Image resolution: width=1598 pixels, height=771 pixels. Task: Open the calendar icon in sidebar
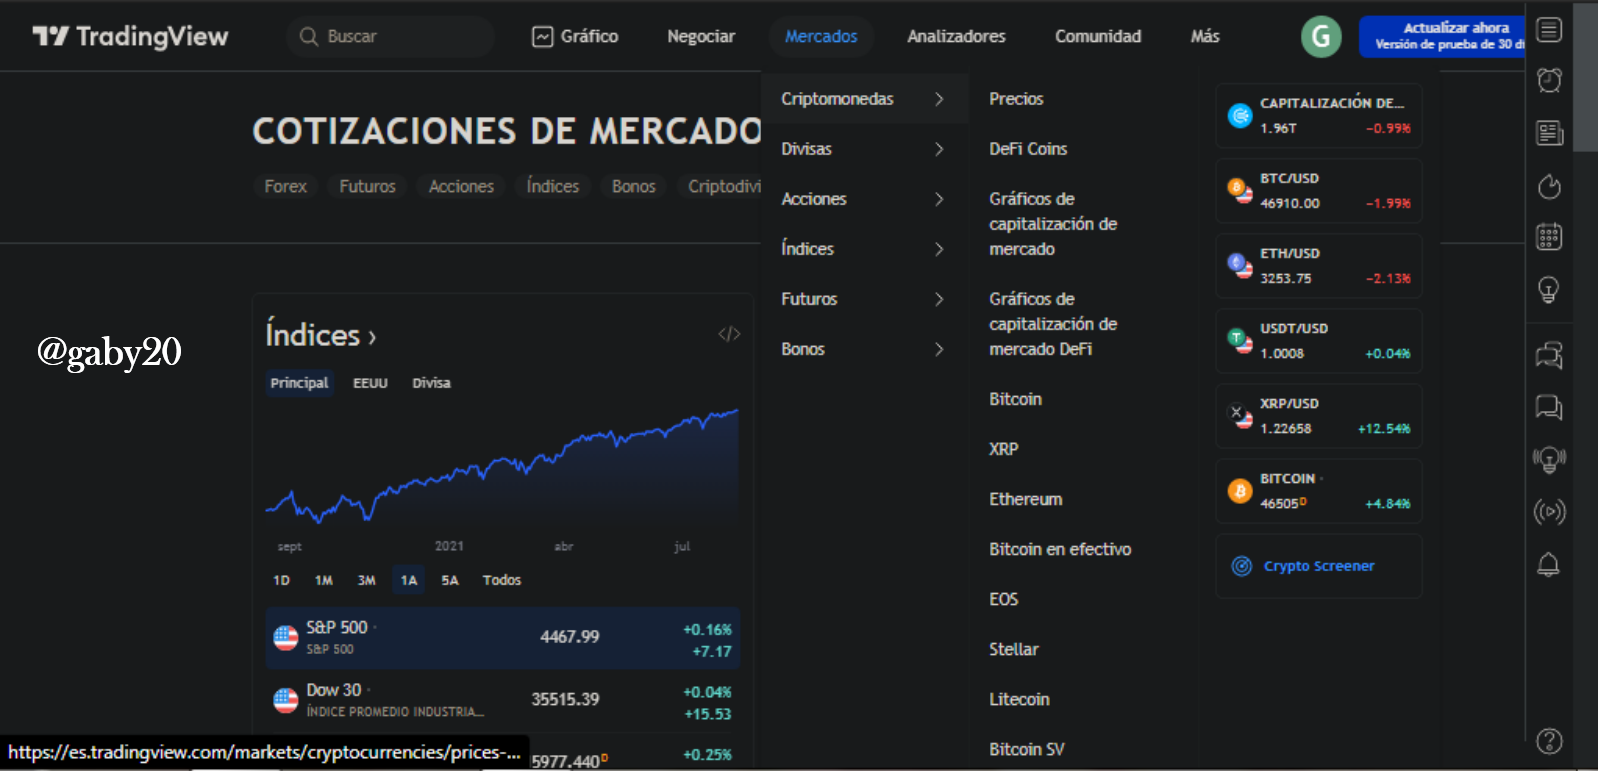pyautogui.click(x=1549, y=237)
